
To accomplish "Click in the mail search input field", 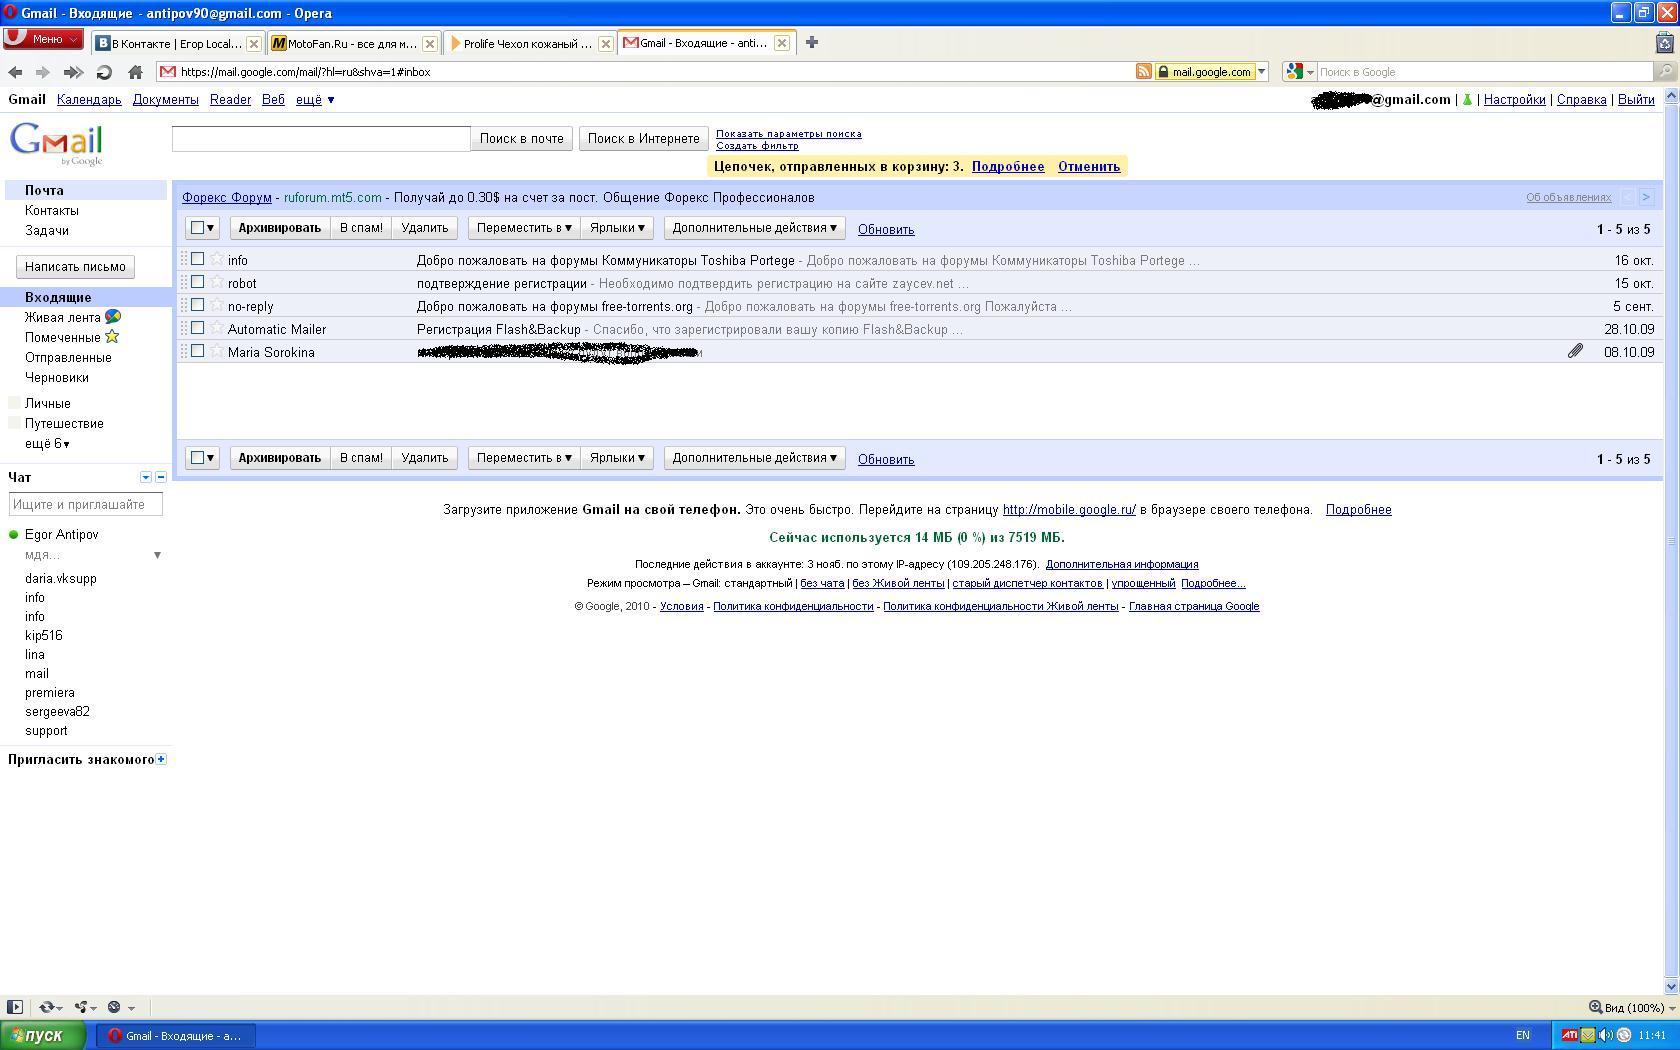I will click(321, 139).
